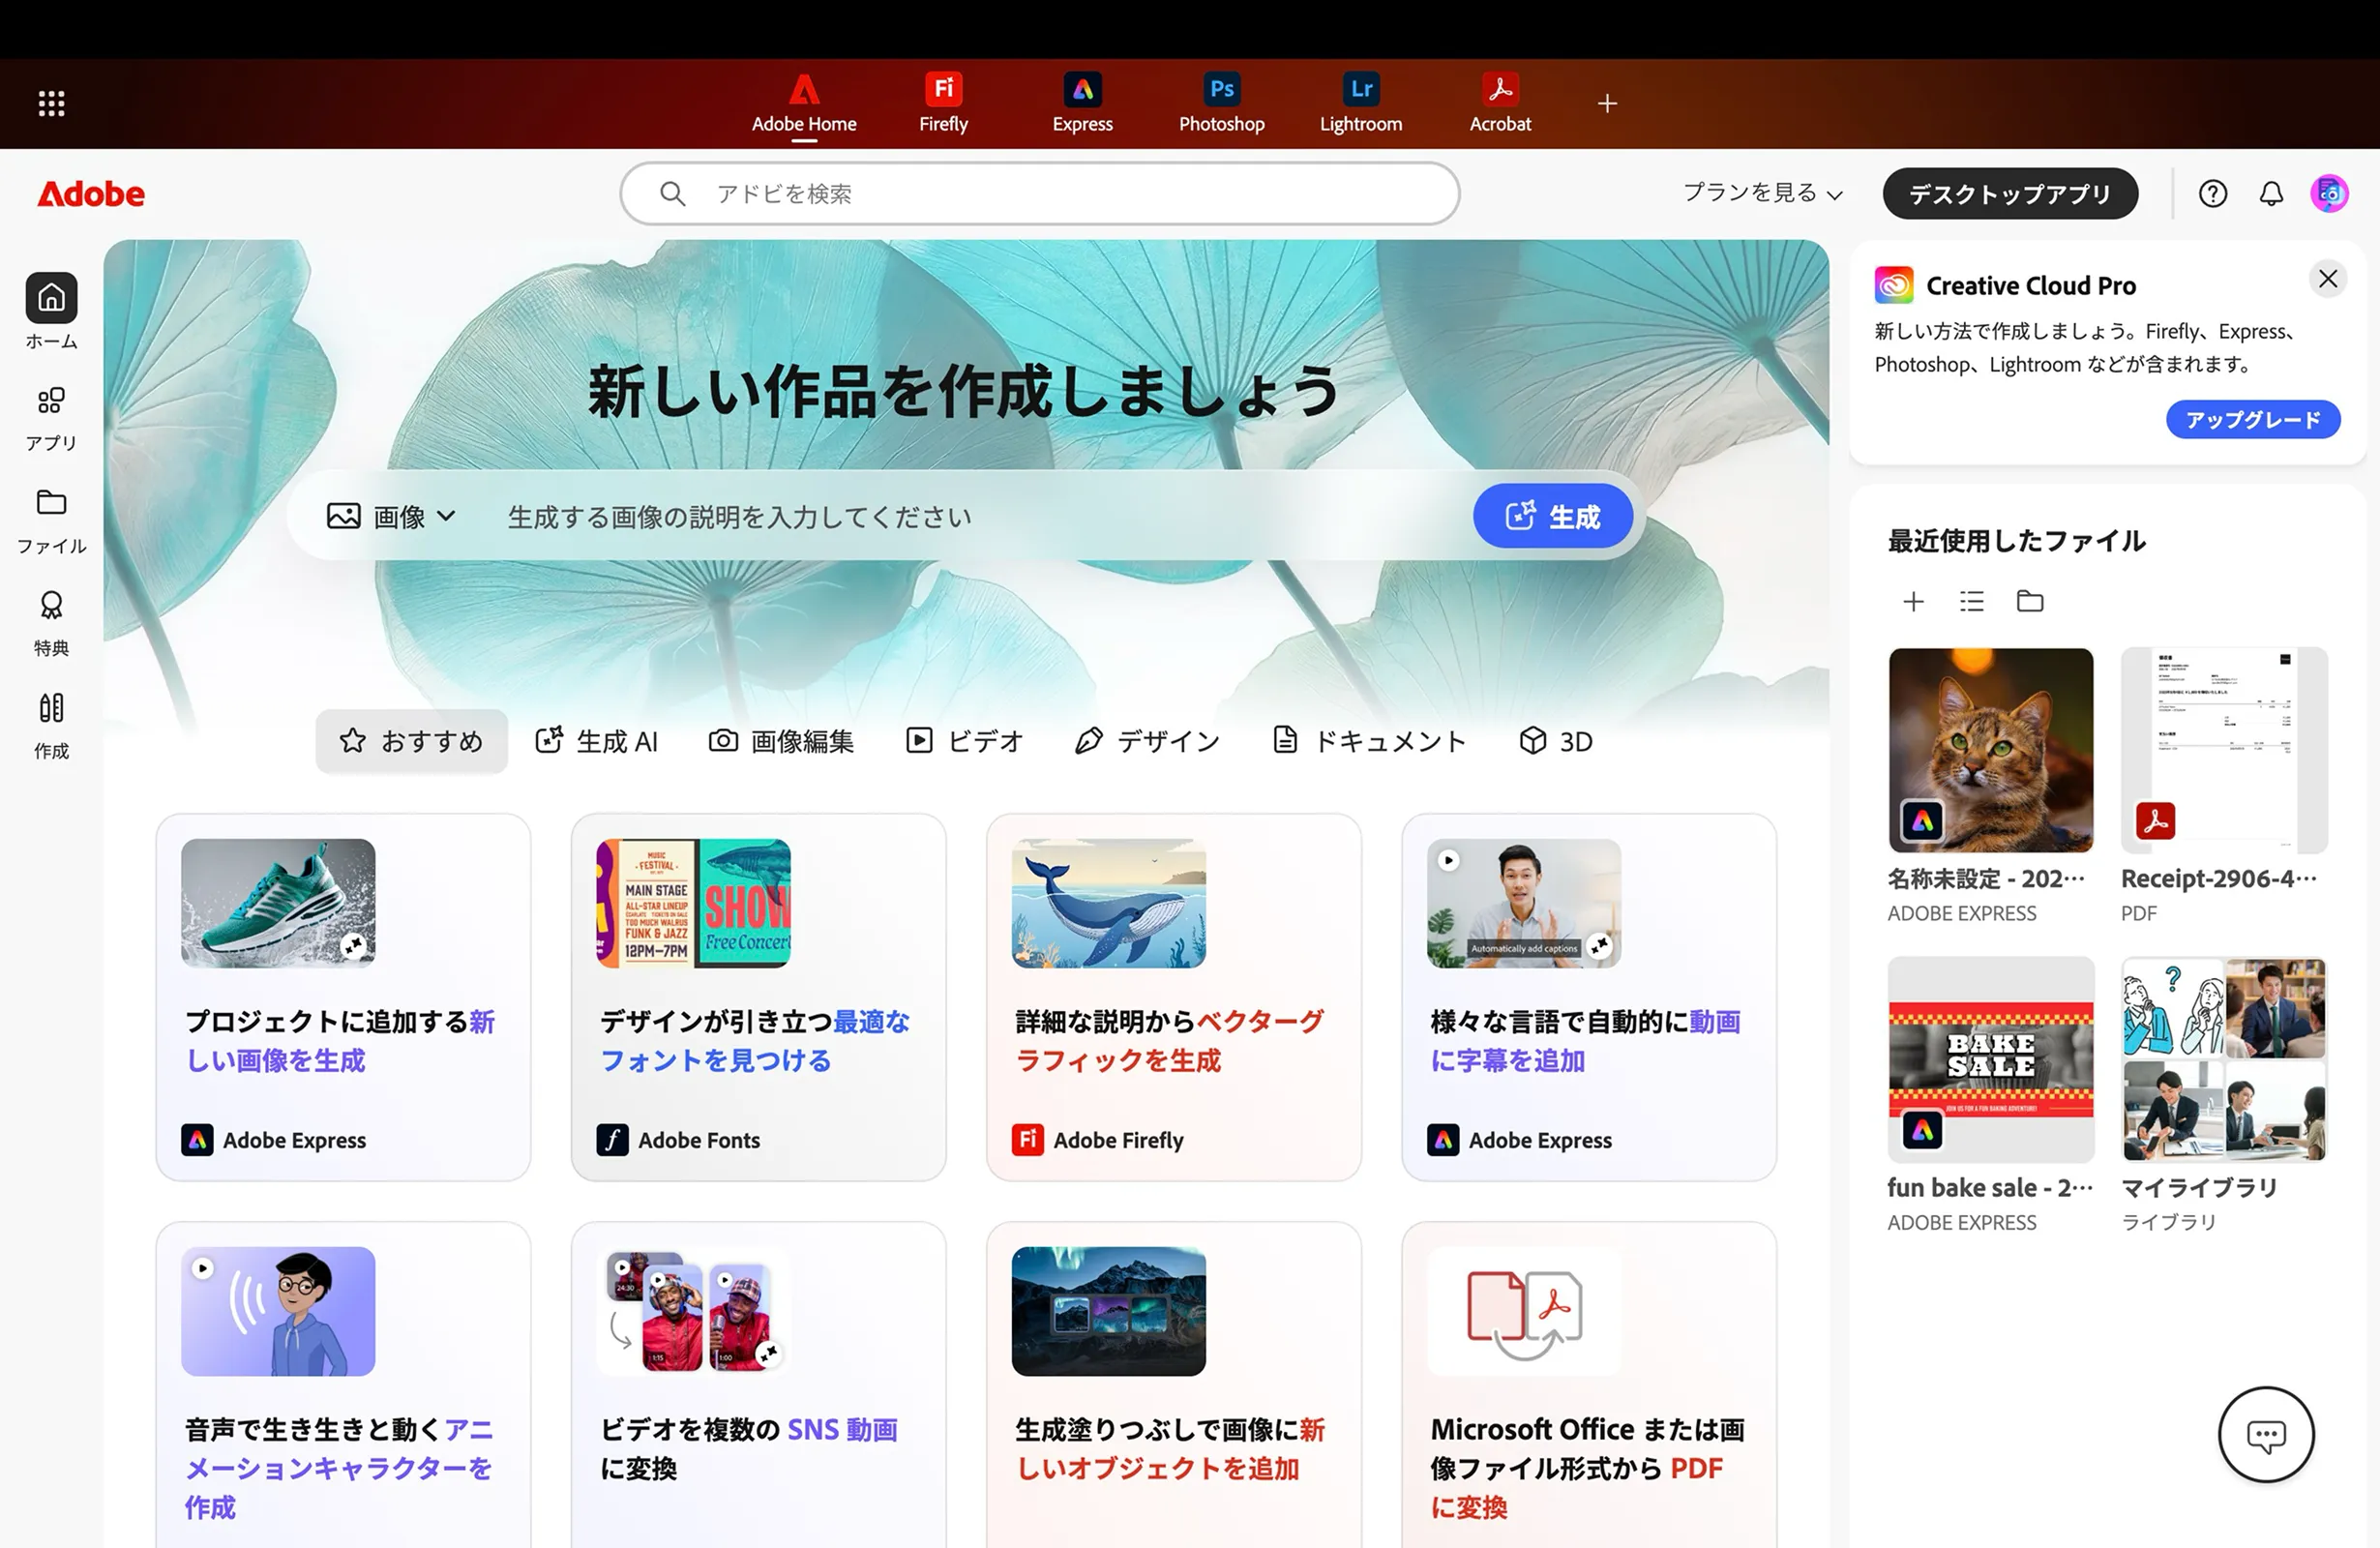Launch Firefly from the top navigation
2380x1548 pixels.
tap(941, 103)
